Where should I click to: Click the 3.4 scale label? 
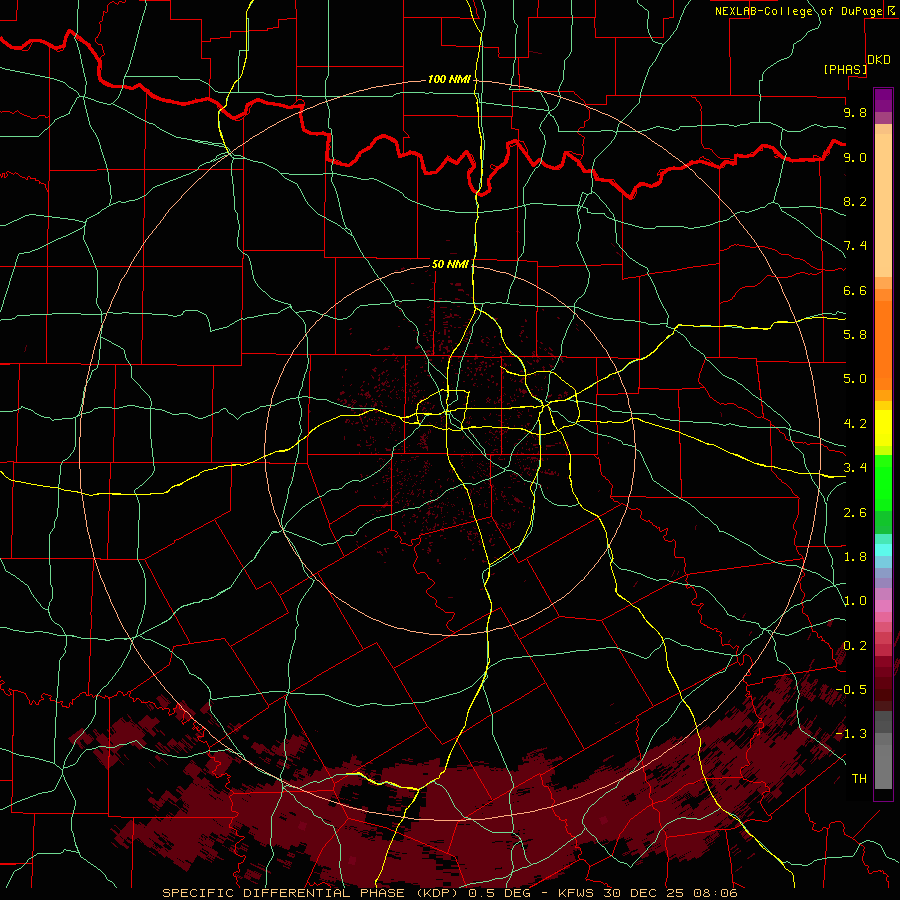point(855,467)
